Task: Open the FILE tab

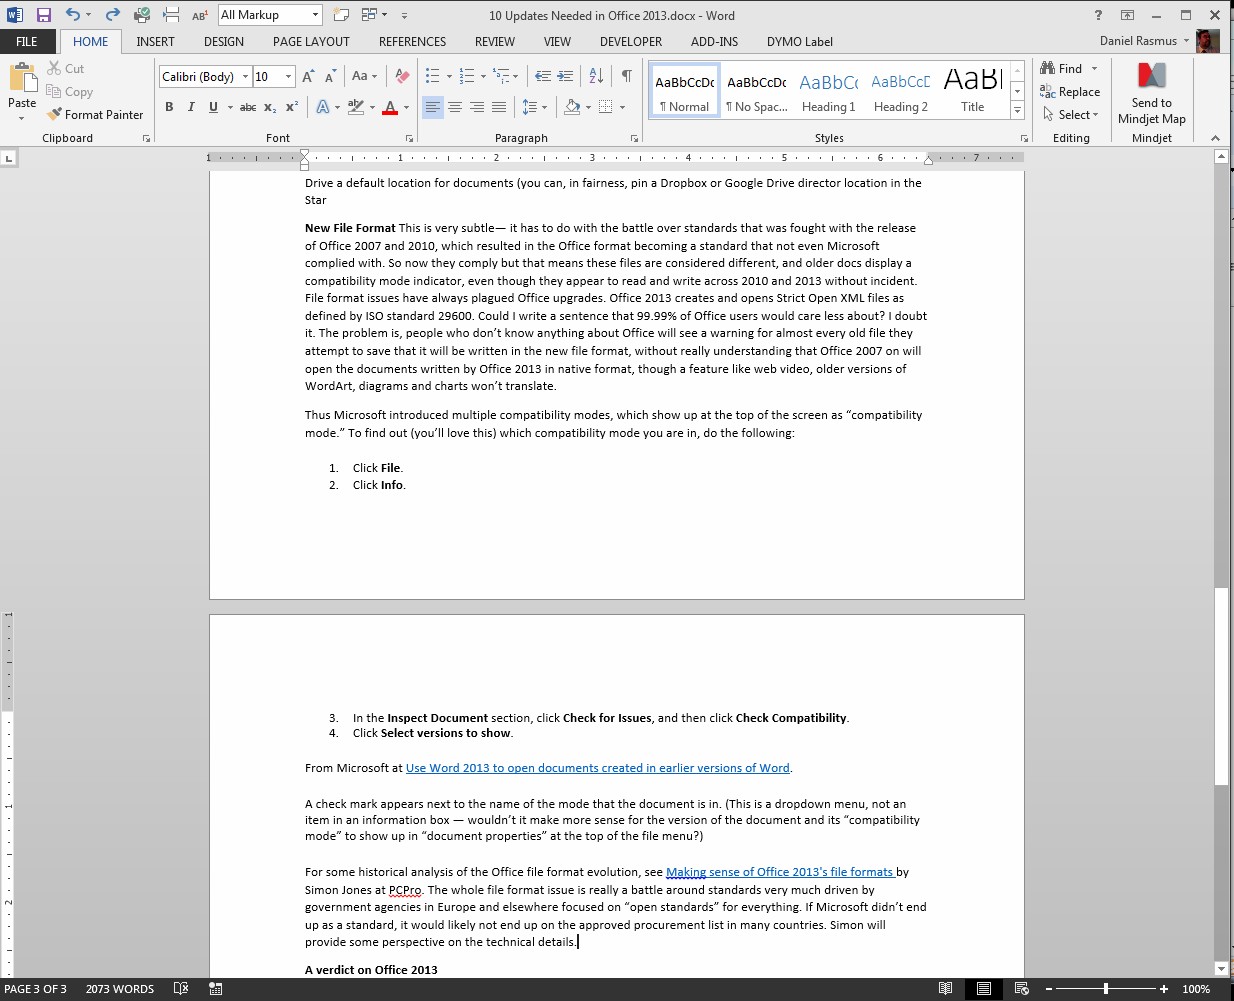Action: [27, 42]
